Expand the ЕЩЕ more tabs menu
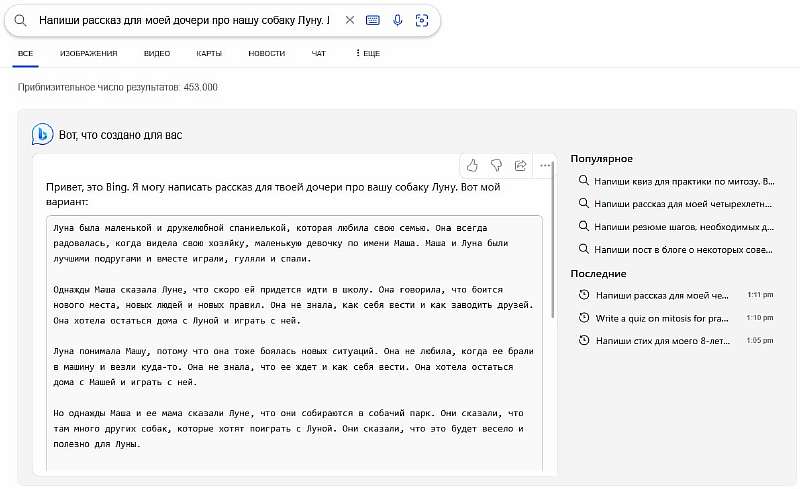The image size is (800, 489). click(x=367, y=53)
